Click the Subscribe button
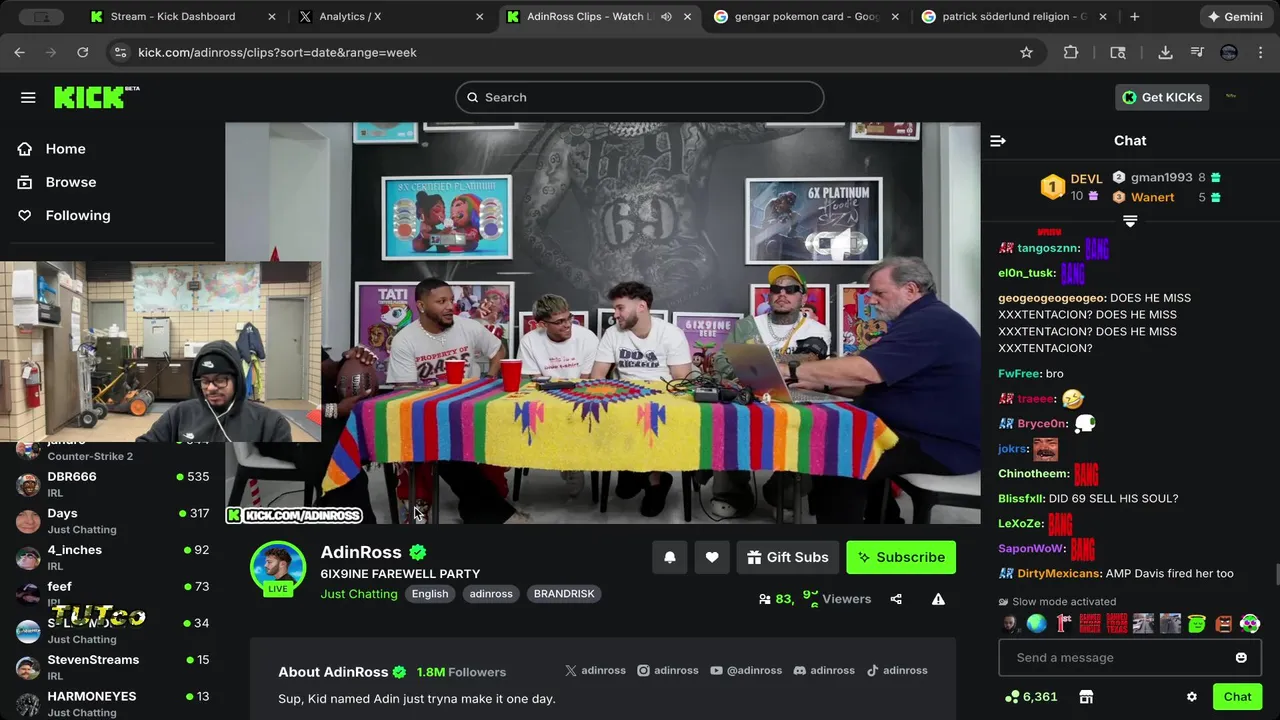Viewport: 1280px width, 720px height. [x=901, y=557]
